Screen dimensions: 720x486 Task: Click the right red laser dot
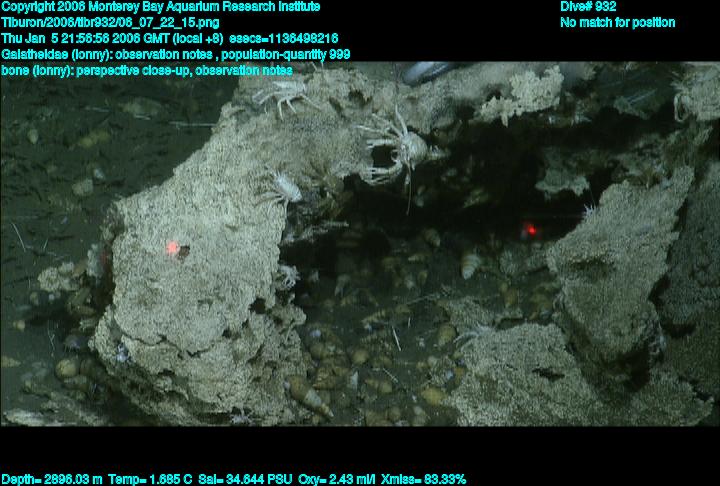pos(531,230)
